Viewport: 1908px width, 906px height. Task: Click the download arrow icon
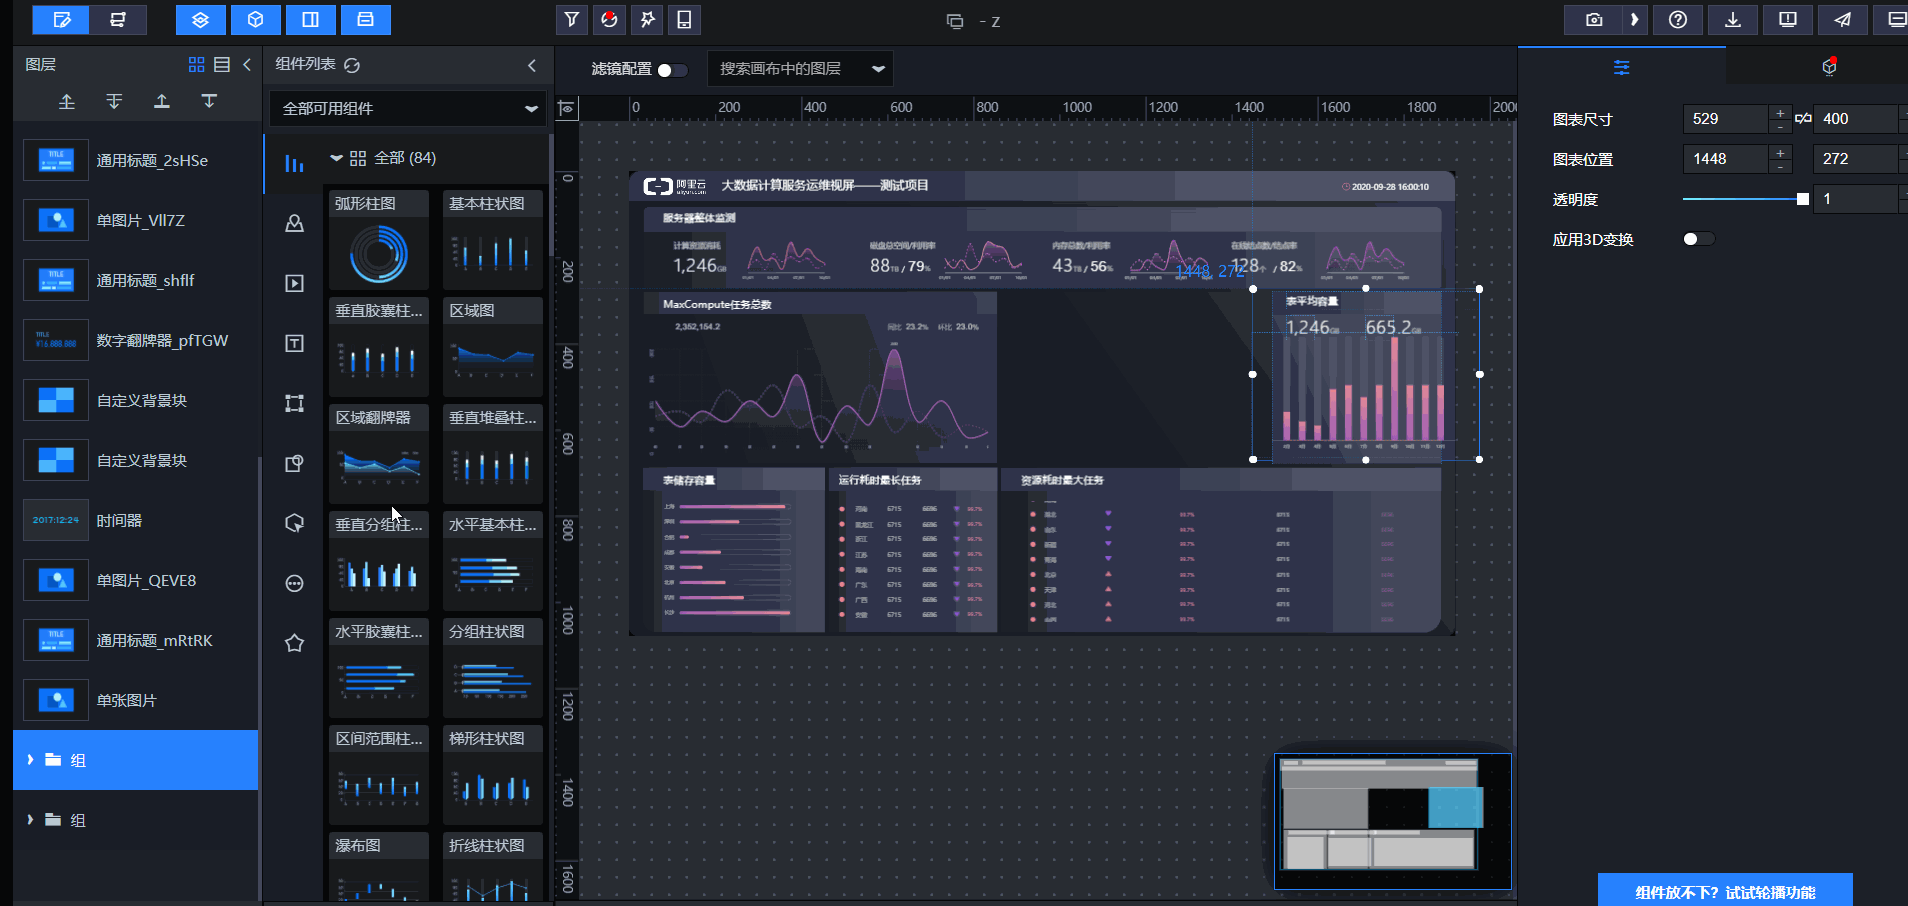1733,19
